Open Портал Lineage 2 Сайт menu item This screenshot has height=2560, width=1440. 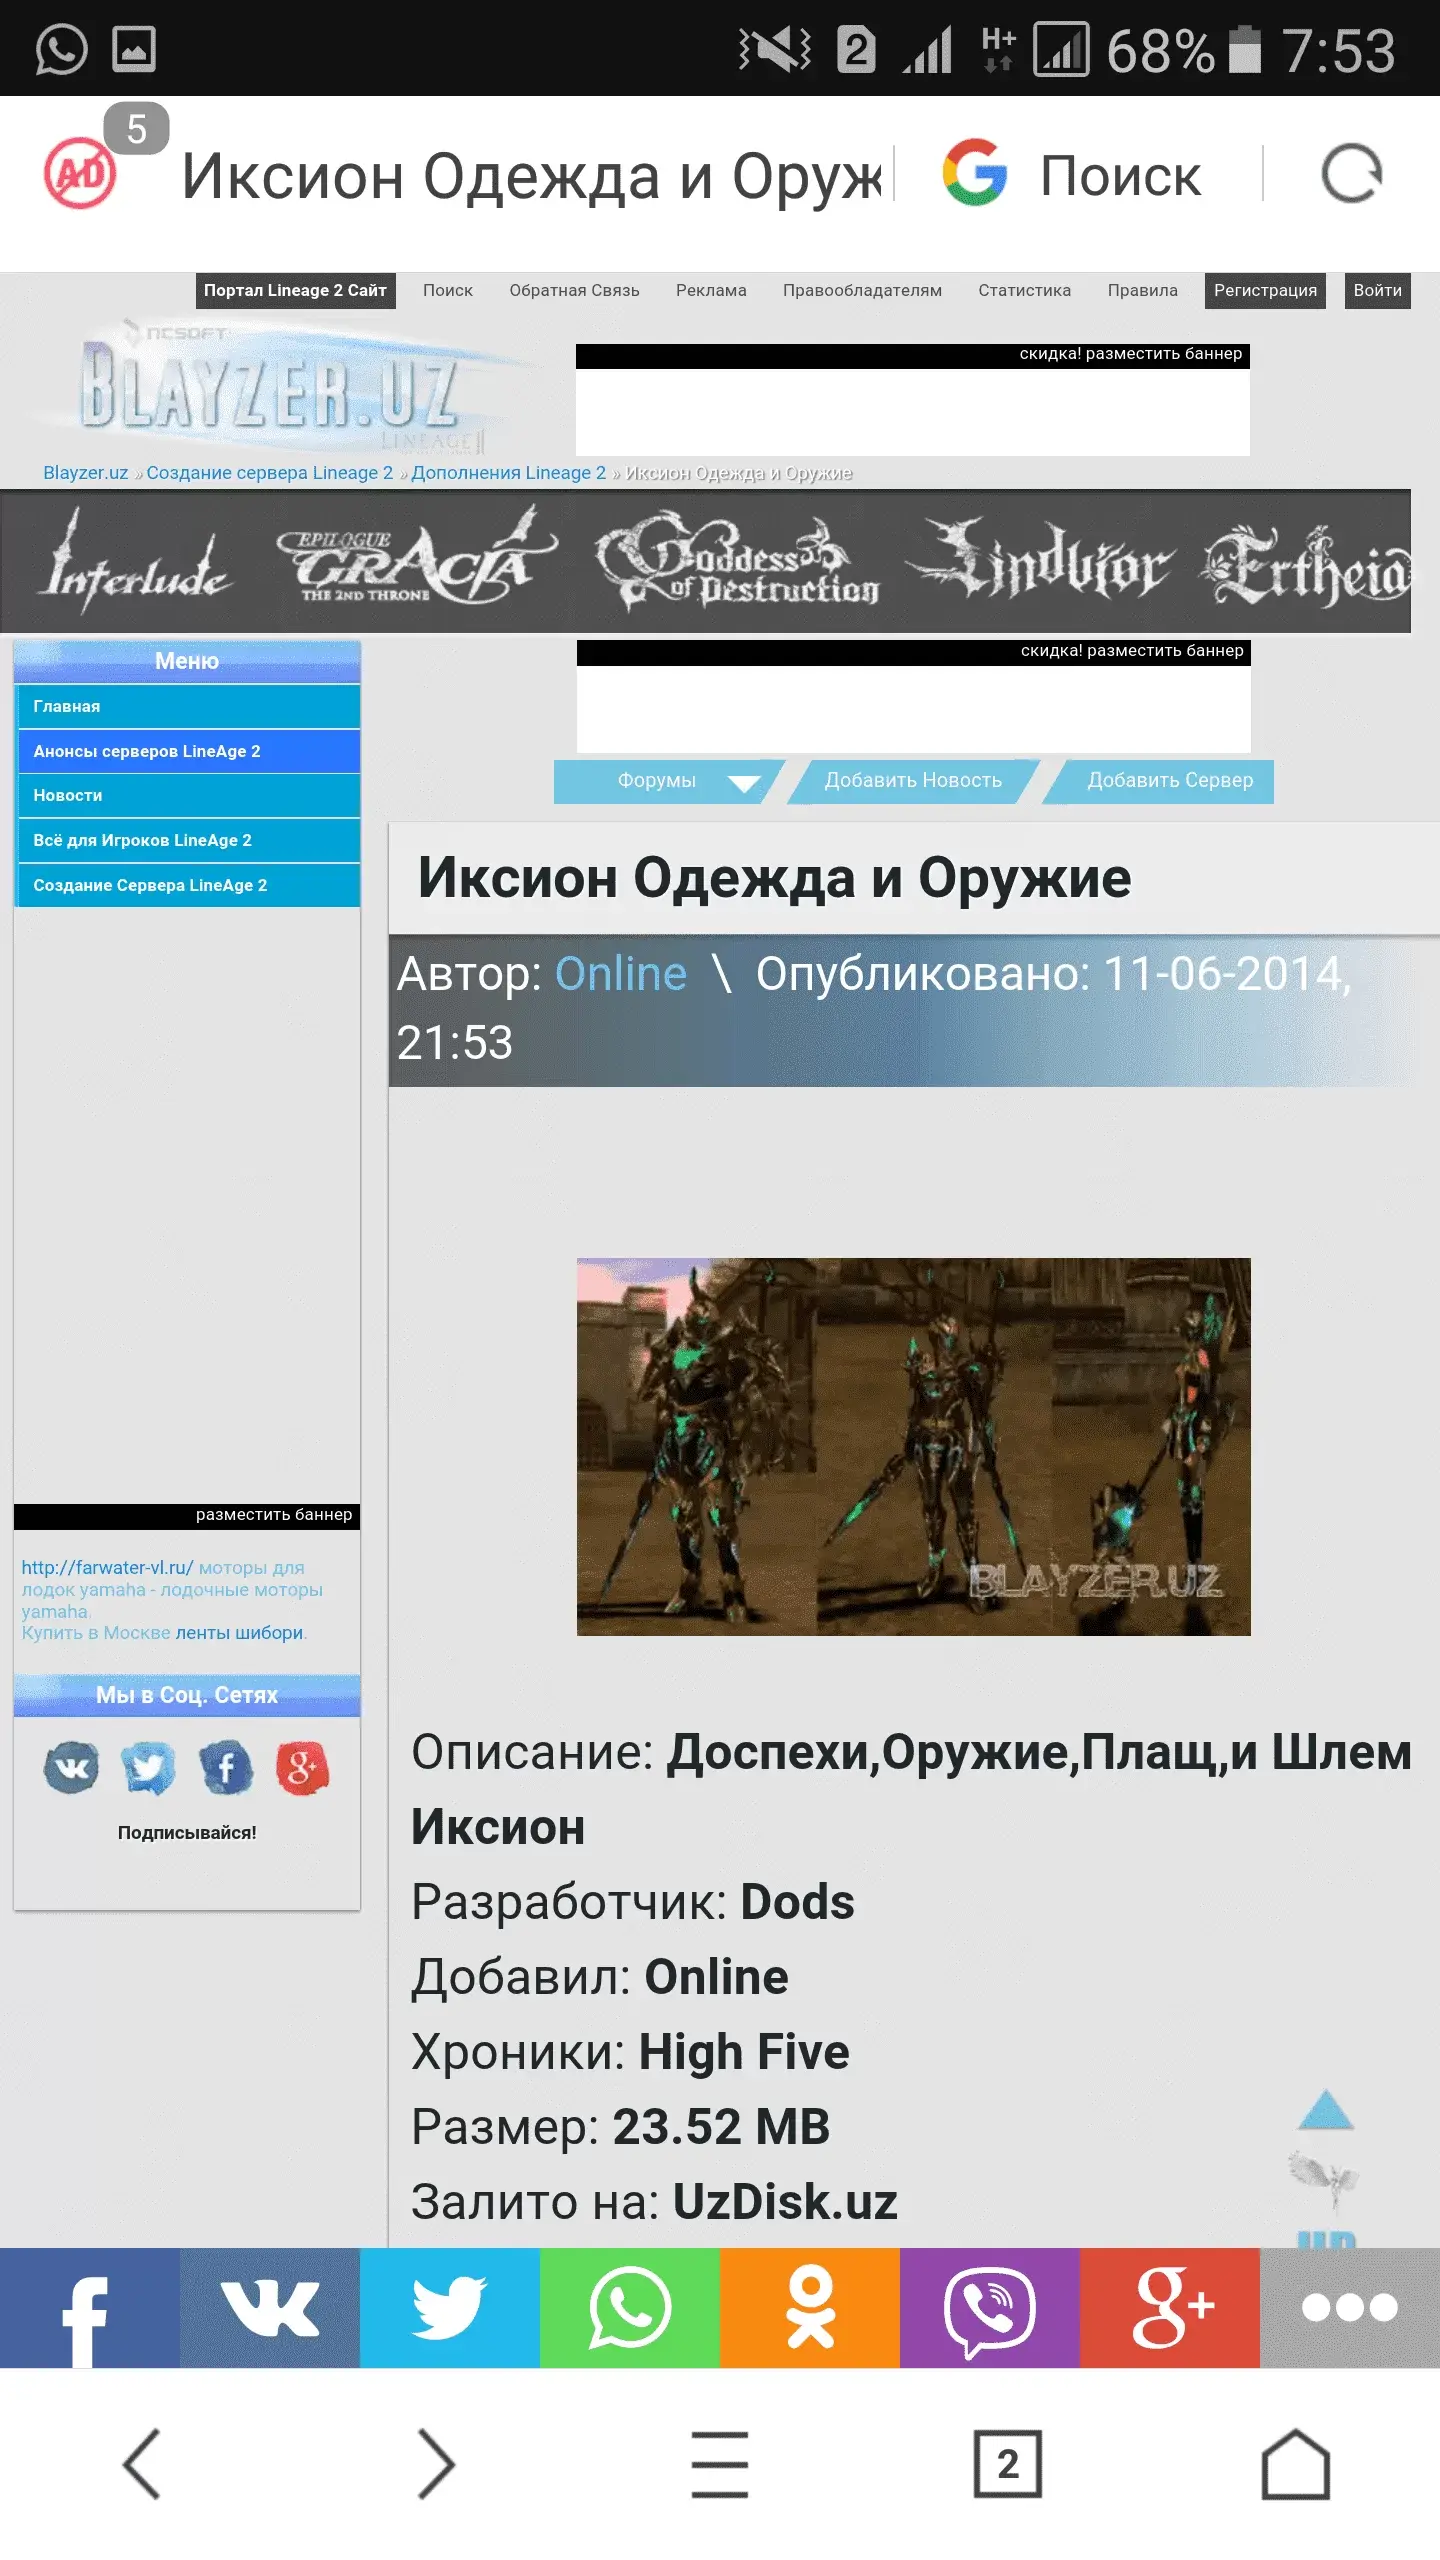295,291
